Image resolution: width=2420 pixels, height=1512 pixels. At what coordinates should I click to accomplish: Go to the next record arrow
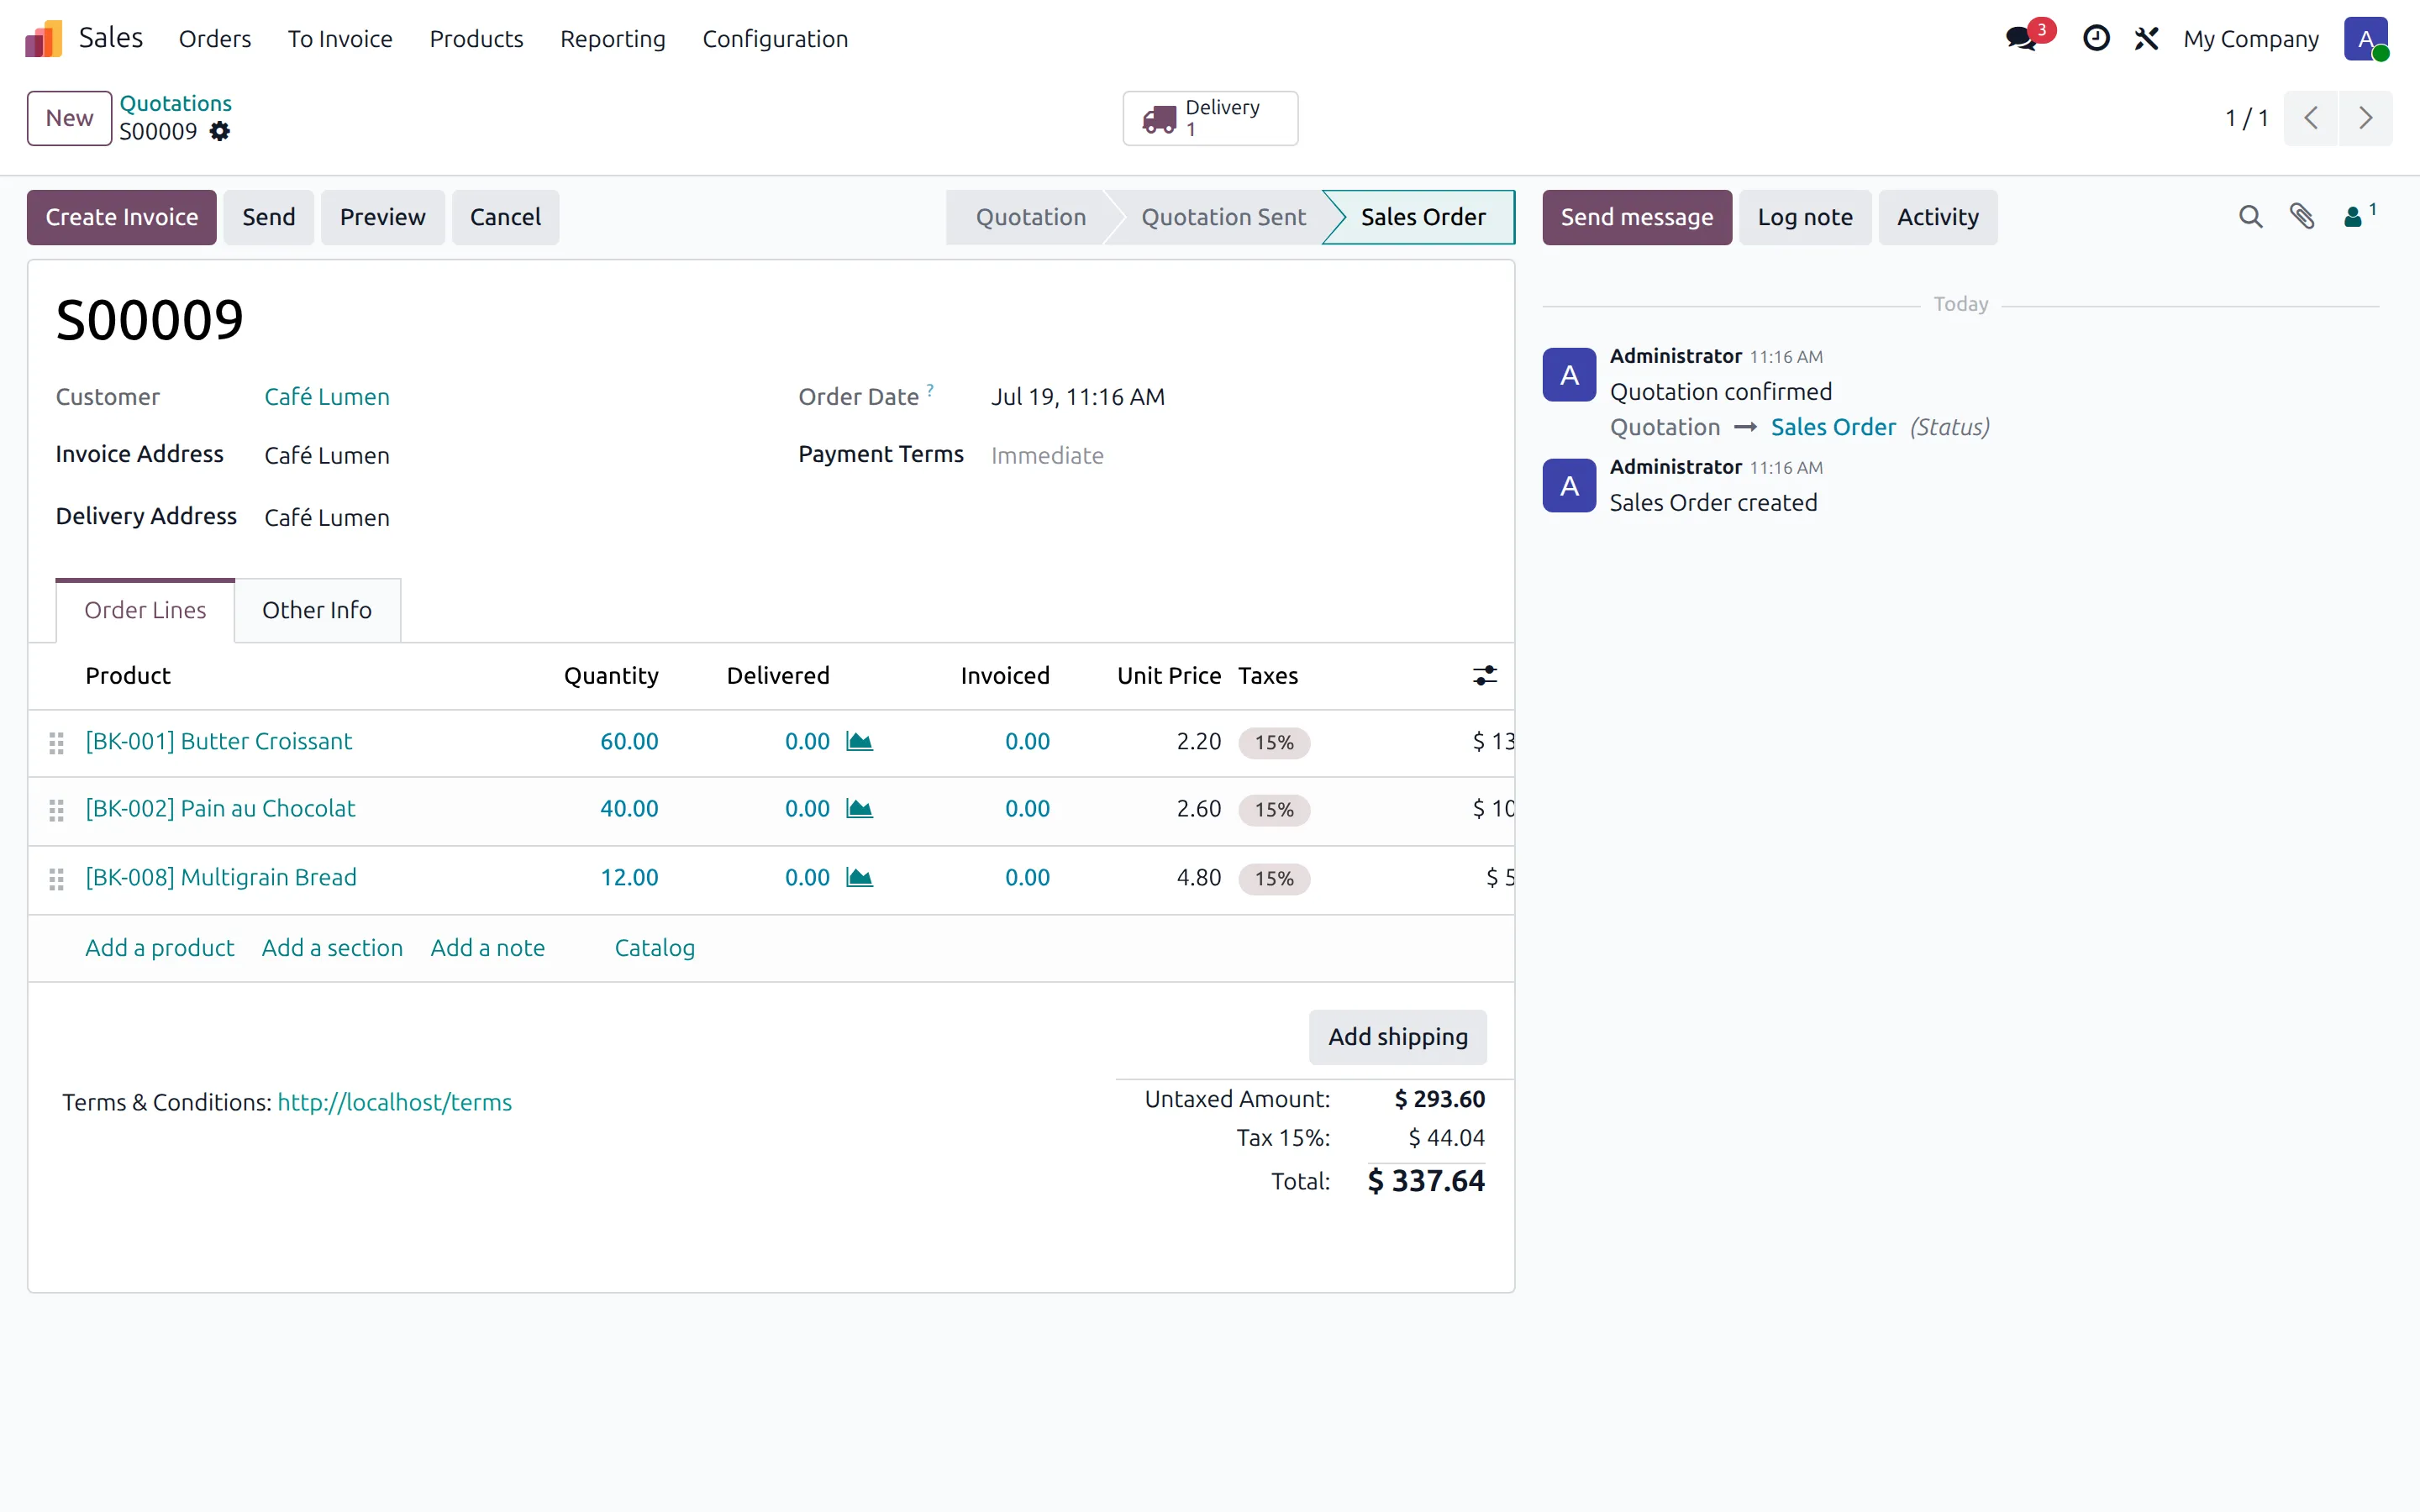(2366, 118)
